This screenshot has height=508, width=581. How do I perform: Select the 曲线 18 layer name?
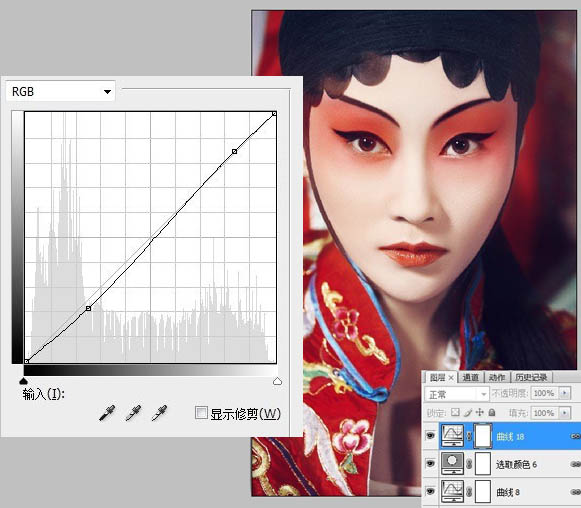[510, 436]
